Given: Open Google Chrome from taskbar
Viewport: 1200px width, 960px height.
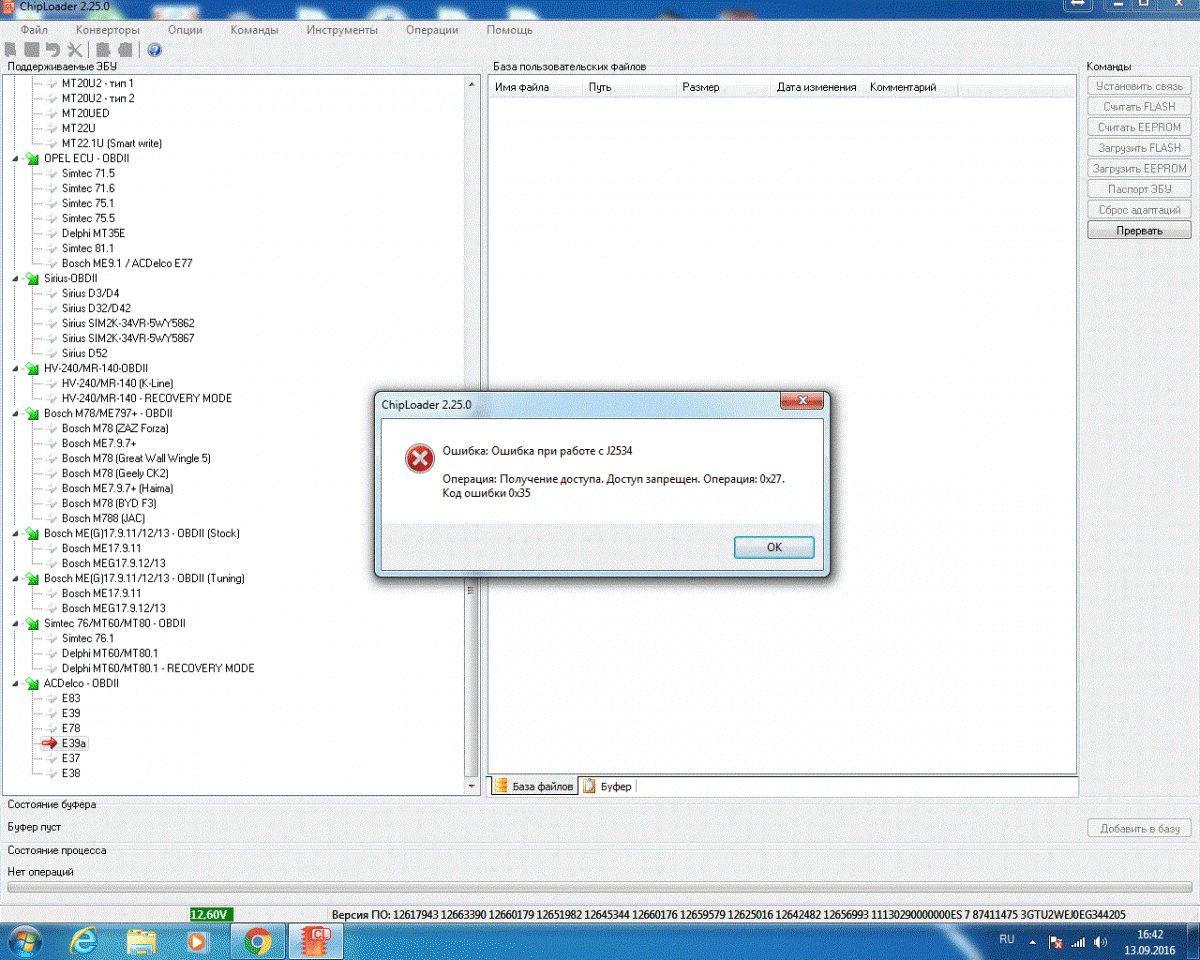Looking at the screenshot, I should [x=258, y=941].
